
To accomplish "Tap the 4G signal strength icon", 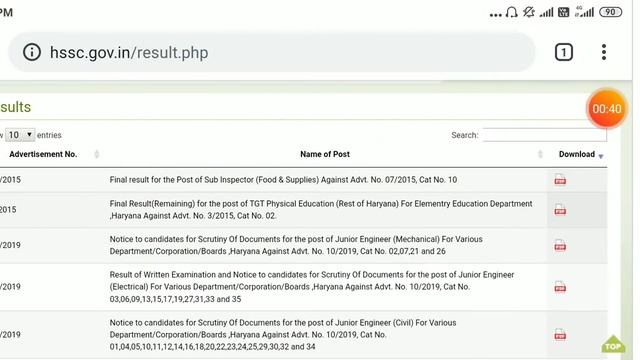I will [584, 12].
